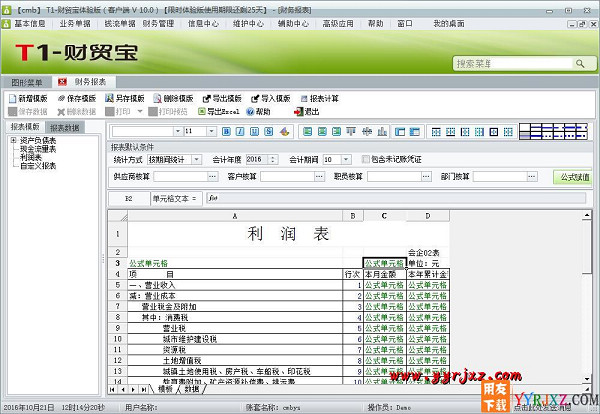Toggle 包含未记账凭证 checkbox

(x=366, y=159)
